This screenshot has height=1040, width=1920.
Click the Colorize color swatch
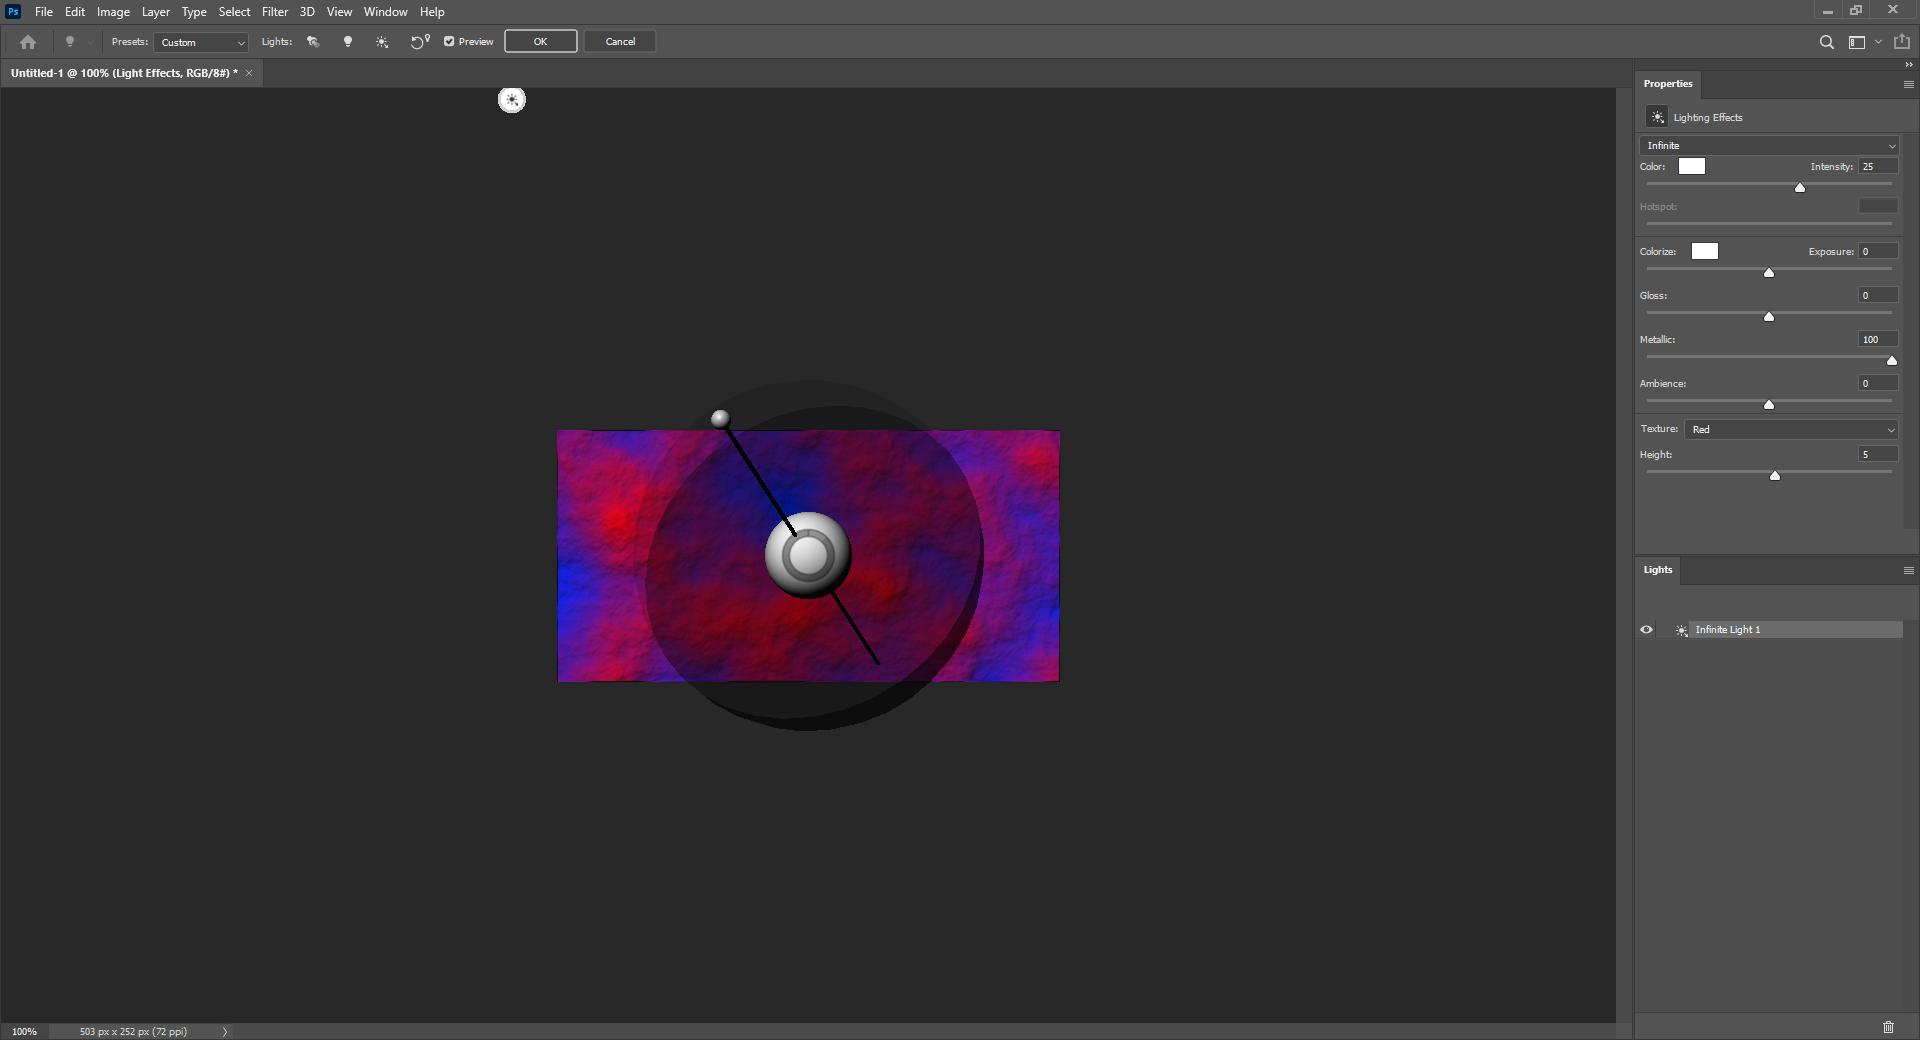(1704, 251)
